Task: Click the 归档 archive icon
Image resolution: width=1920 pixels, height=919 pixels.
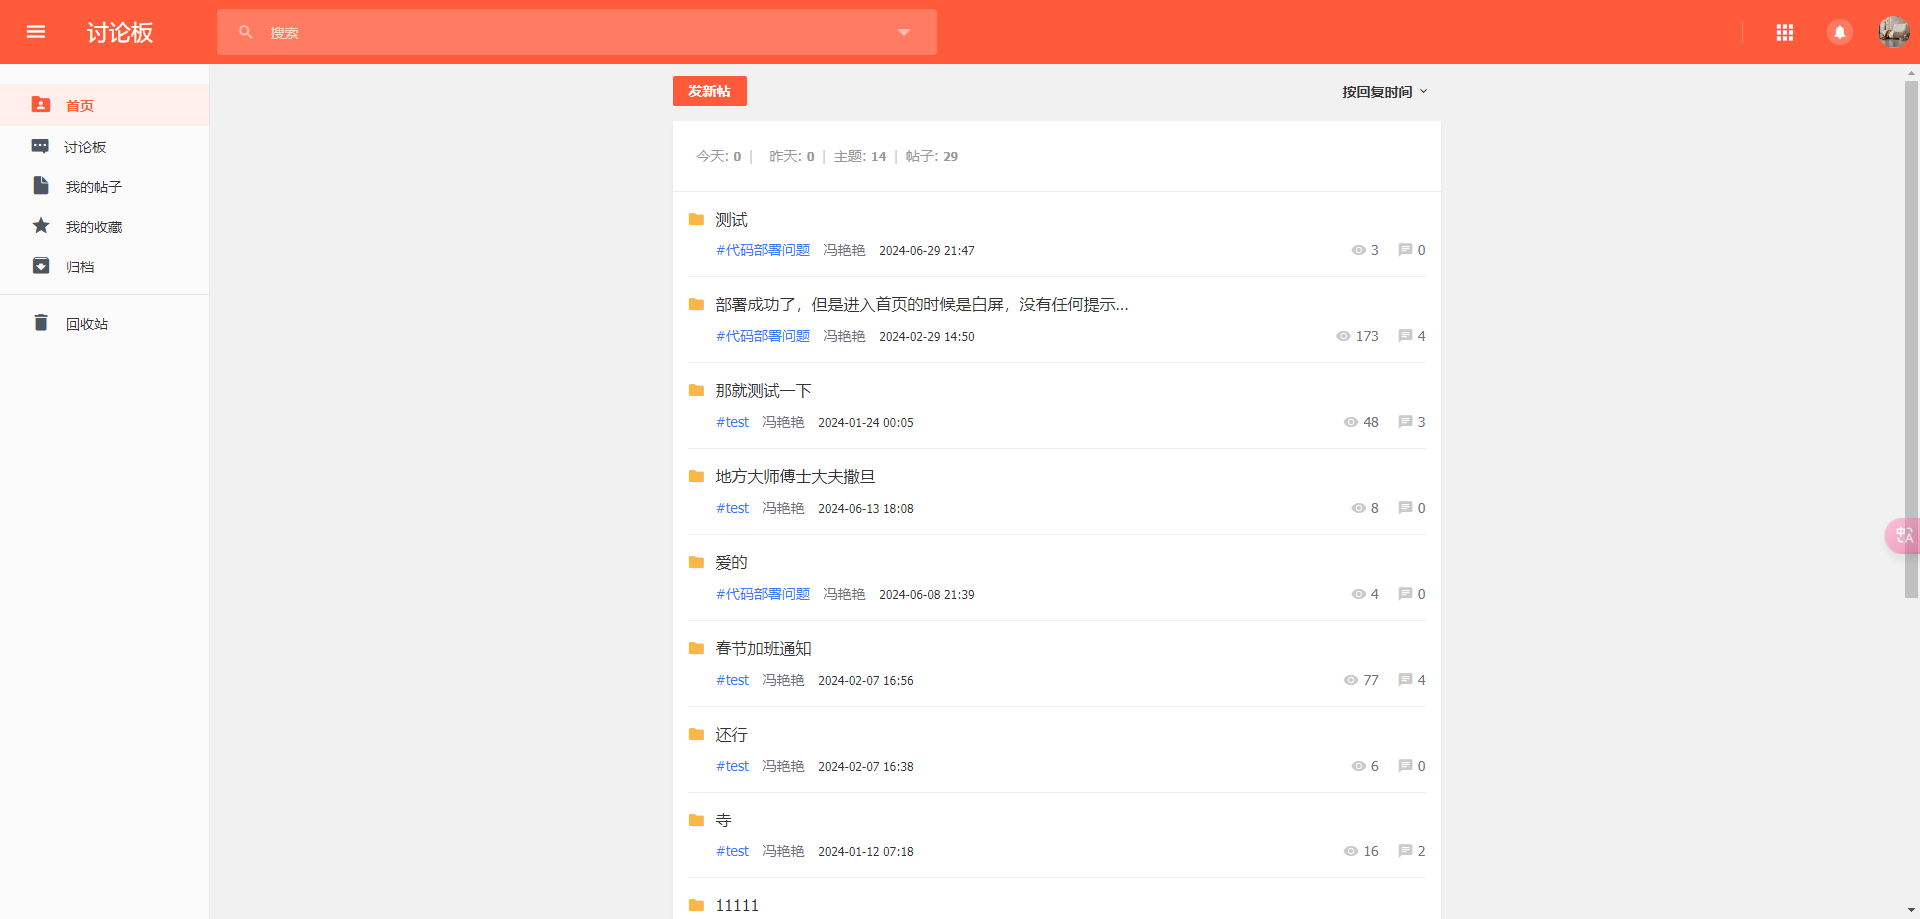Action: 41,266
